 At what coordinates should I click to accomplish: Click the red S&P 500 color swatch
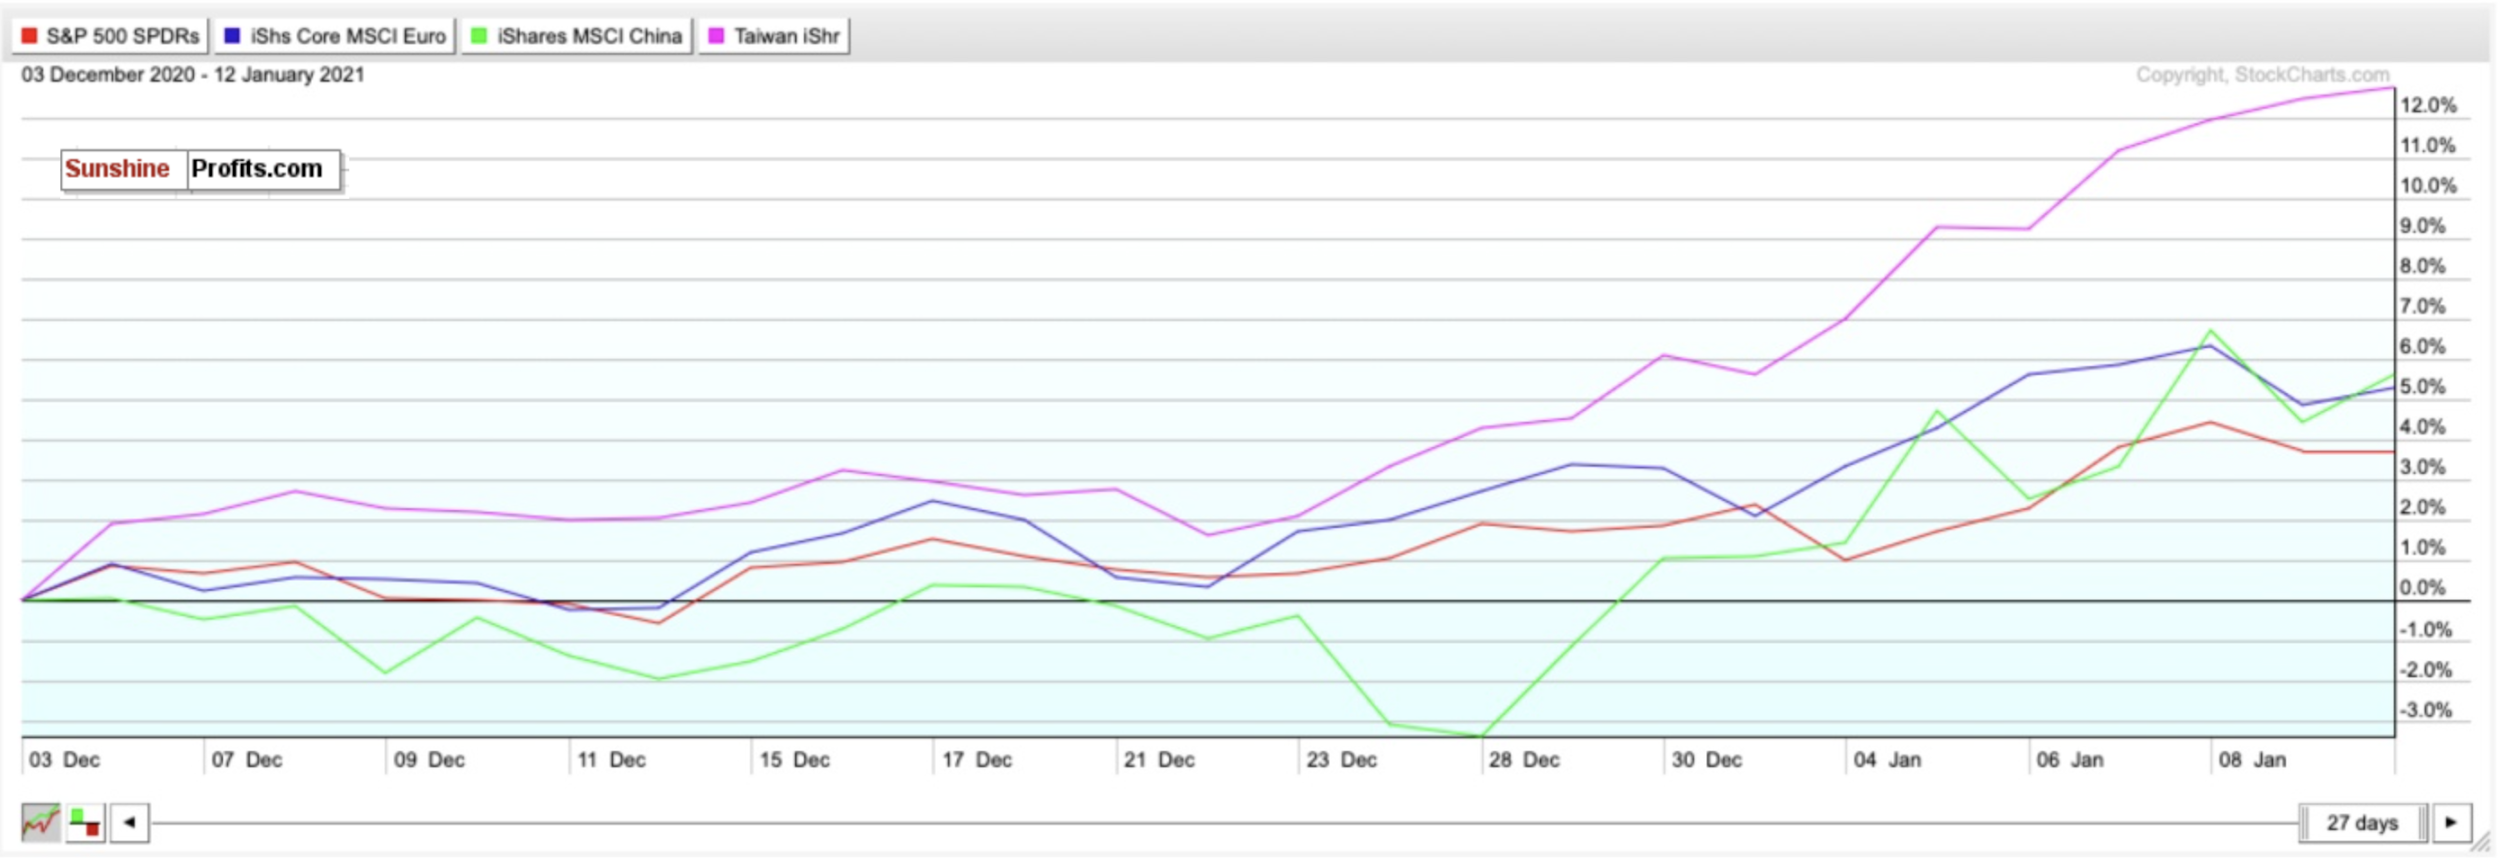(x=29, y=36)
